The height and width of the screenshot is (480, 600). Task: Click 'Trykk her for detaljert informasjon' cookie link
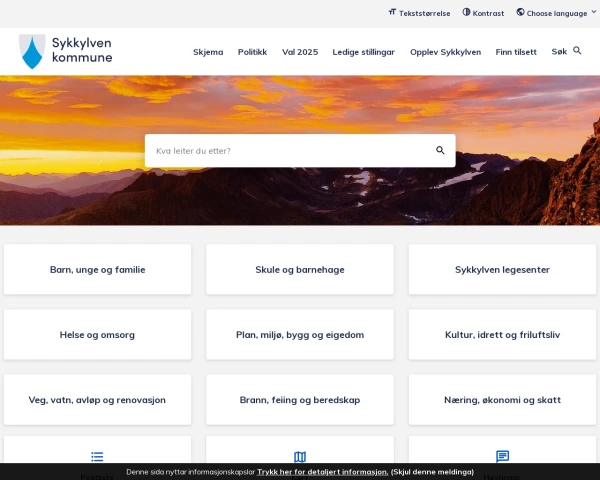click(x=322, y=472)
